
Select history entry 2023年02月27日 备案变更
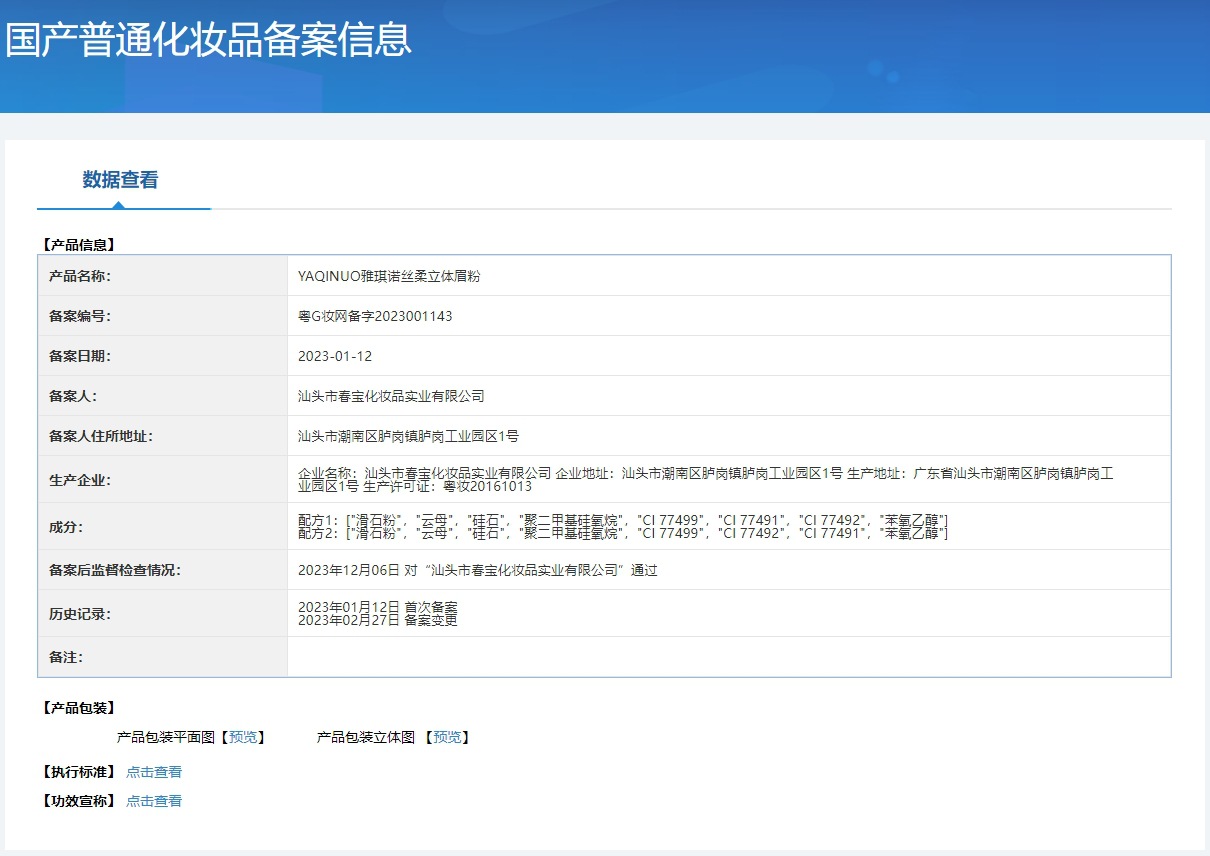[x=378, y=621]
